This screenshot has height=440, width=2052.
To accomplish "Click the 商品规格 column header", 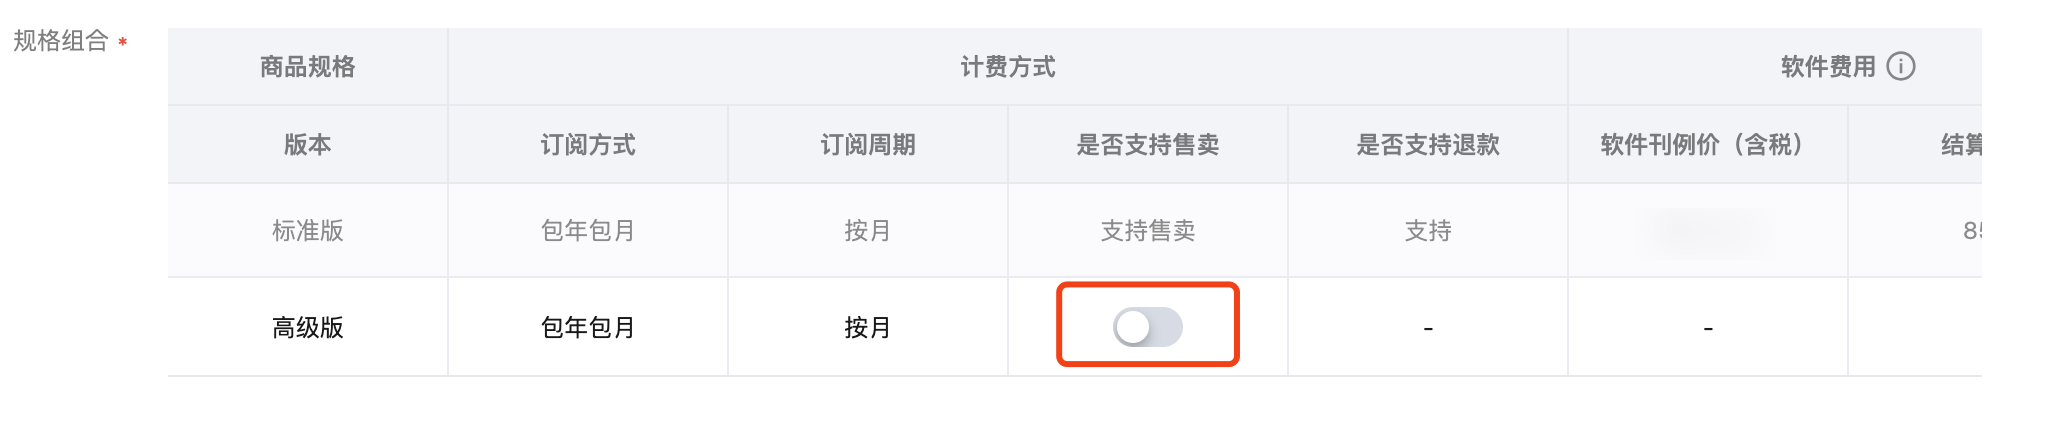I will click(x=307, y=67).
